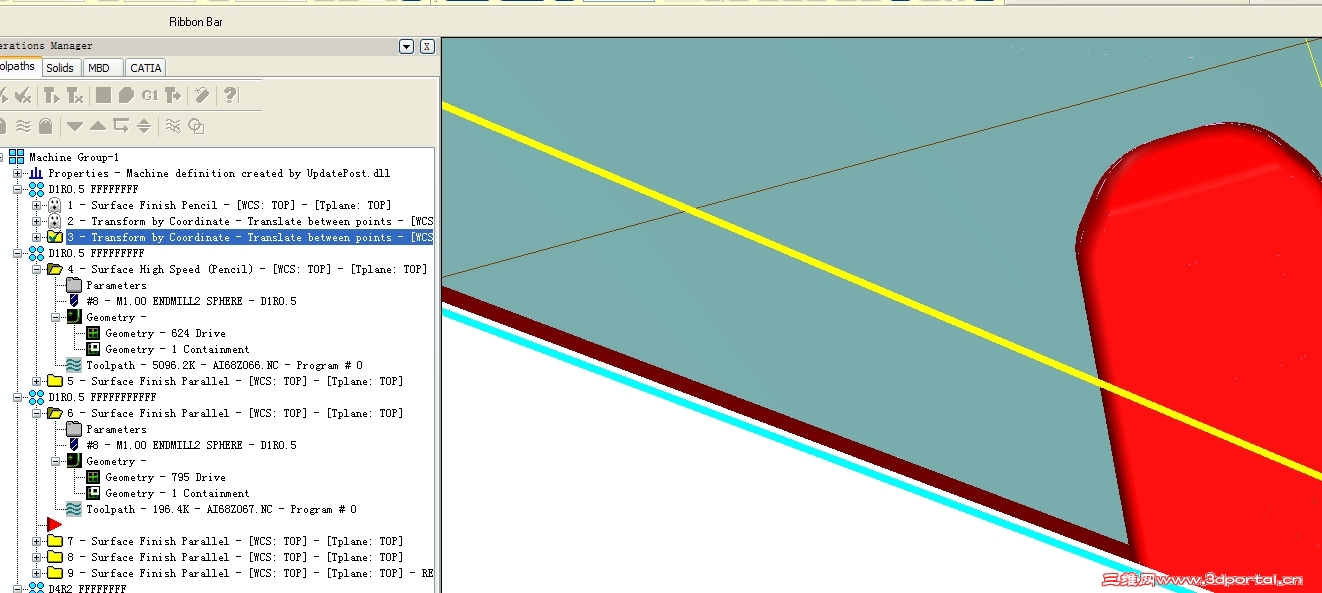This screenshot has width=1322, height=593.
Task: Expand the Properties machine definition node
Action: pos(17,173)
